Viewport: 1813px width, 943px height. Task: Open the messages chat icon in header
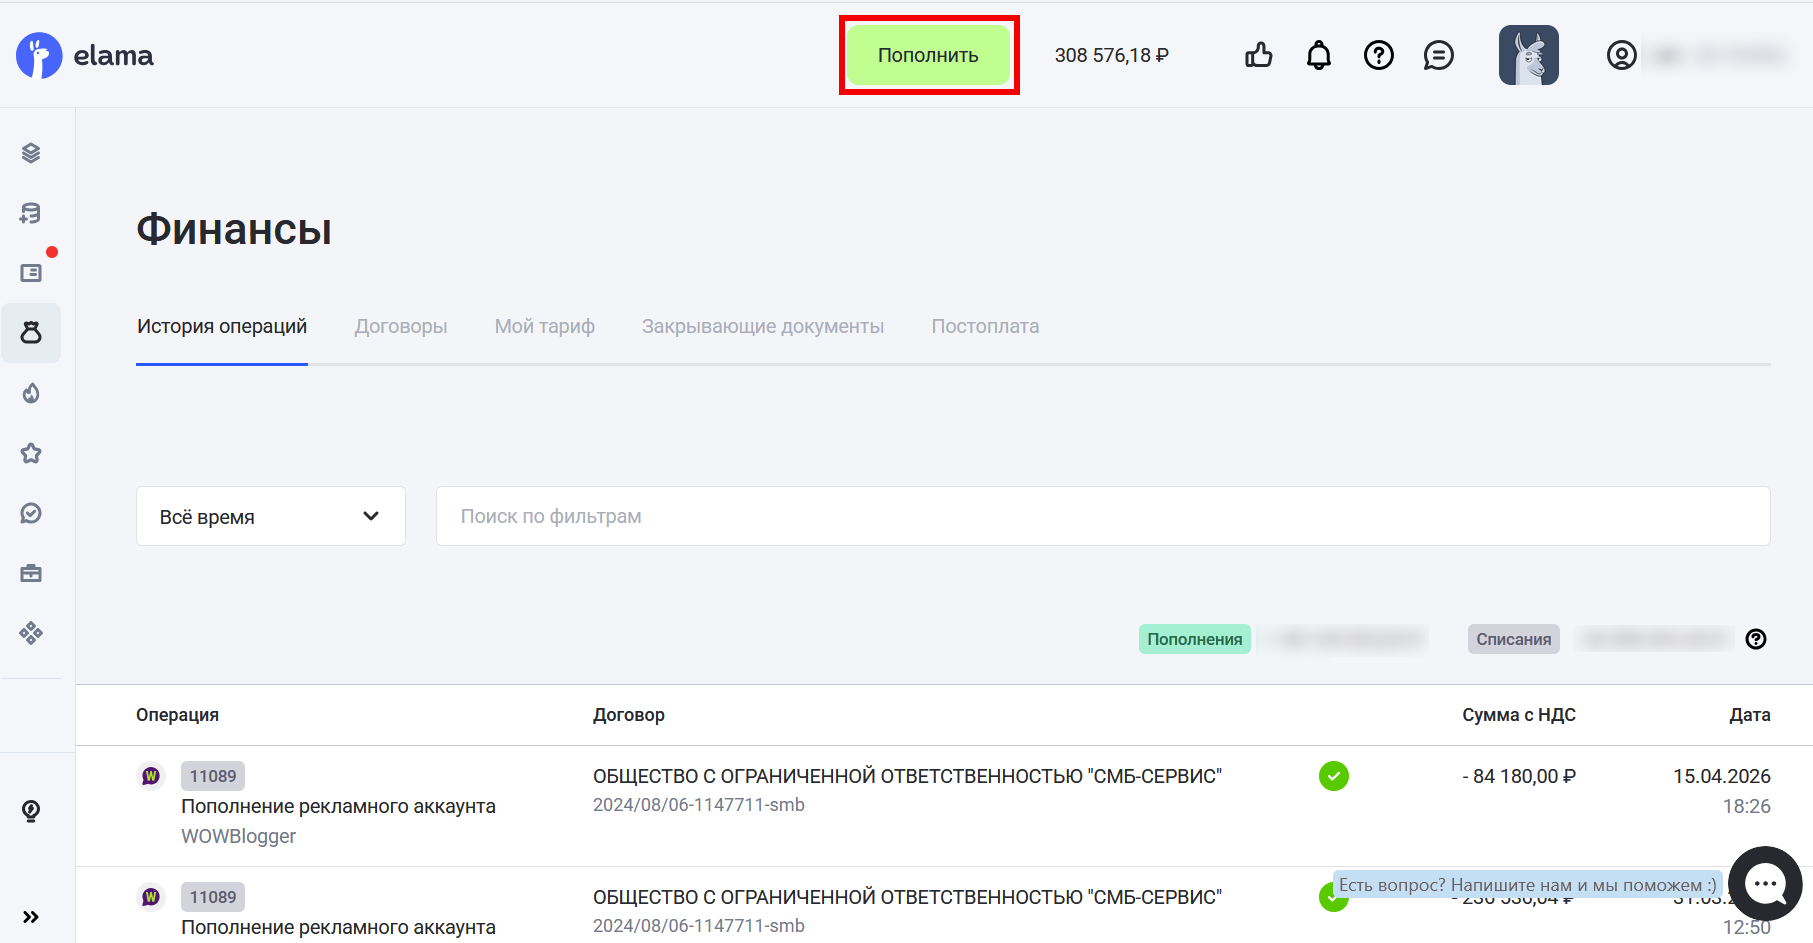point(1439,55)
